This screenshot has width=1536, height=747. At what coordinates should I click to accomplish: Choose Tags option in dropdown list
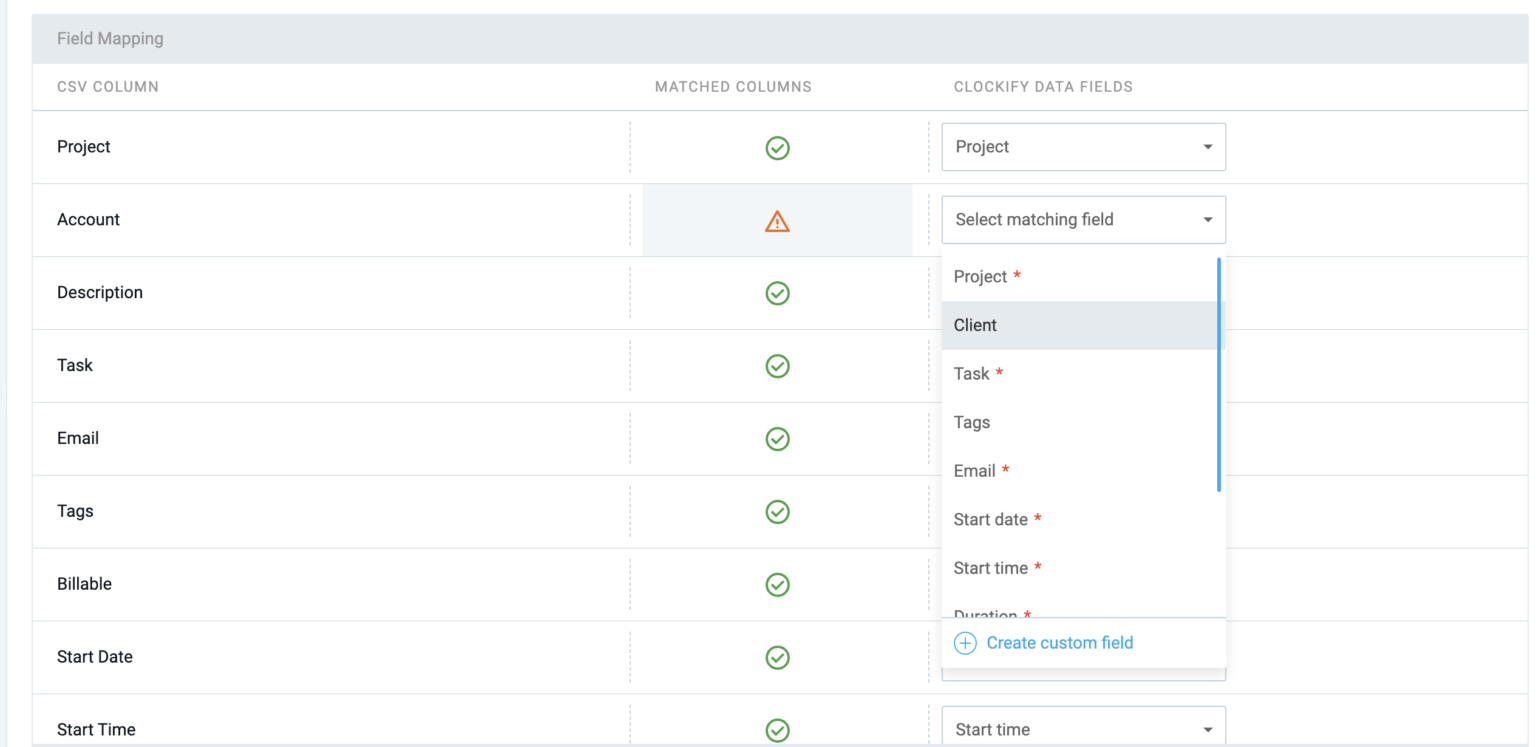click(1079, 422)
